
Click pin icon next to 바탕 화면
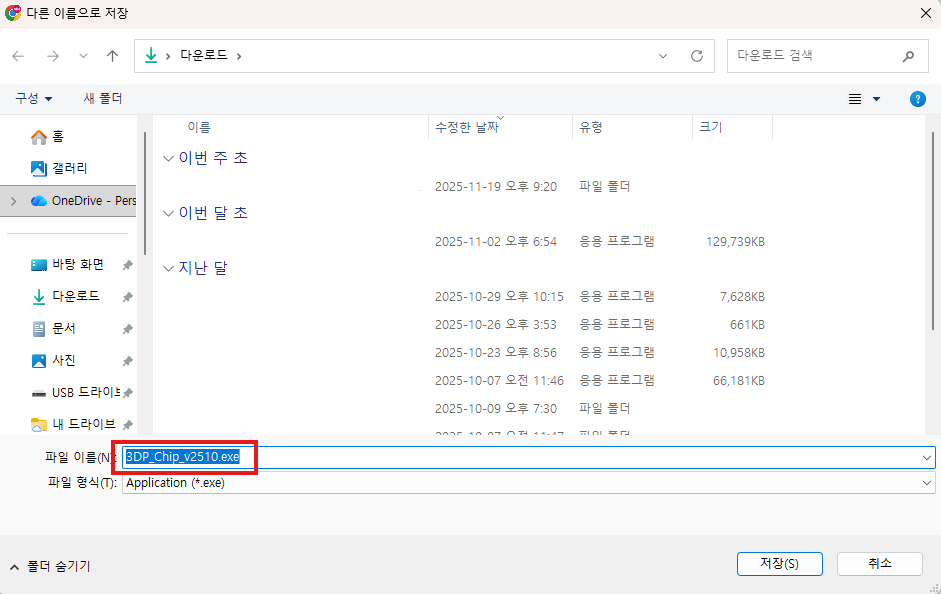click(x=127, y=265)
